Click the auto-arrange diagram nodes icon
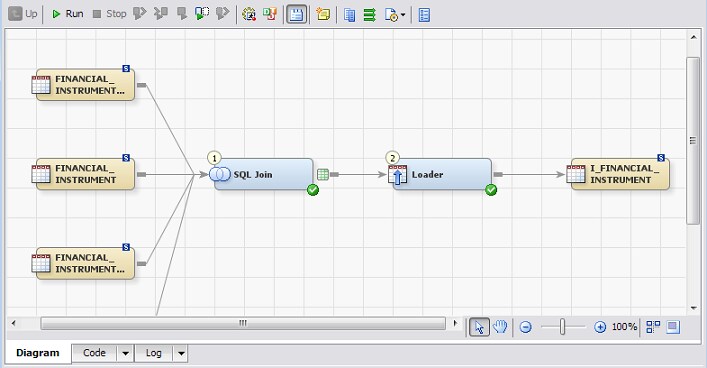This screenshot has width=707, height=368. pos(653,327)
